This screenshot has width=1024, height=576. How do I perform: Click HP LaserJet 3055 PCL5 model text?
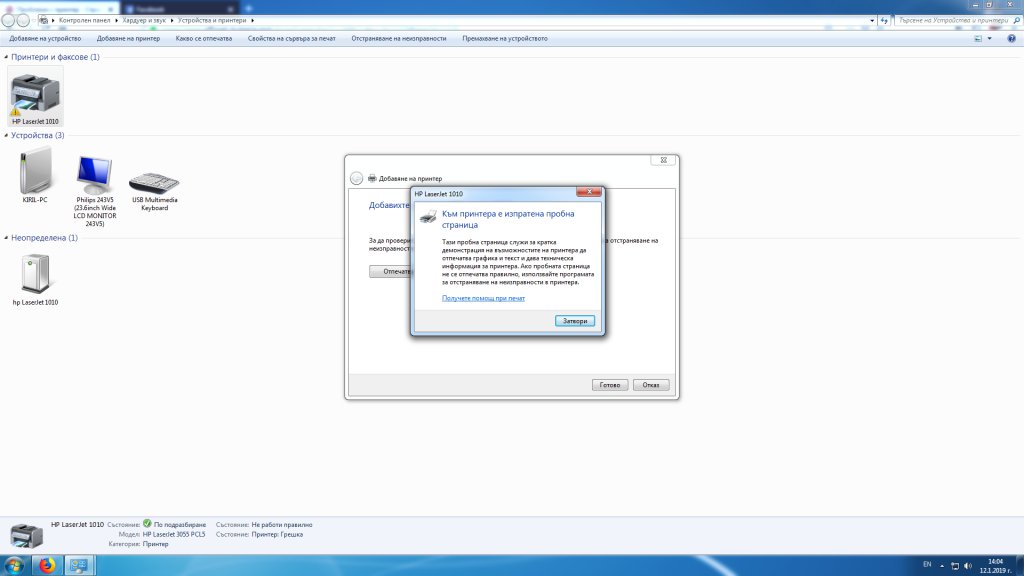pyautogui.click(x=174, y=534)
